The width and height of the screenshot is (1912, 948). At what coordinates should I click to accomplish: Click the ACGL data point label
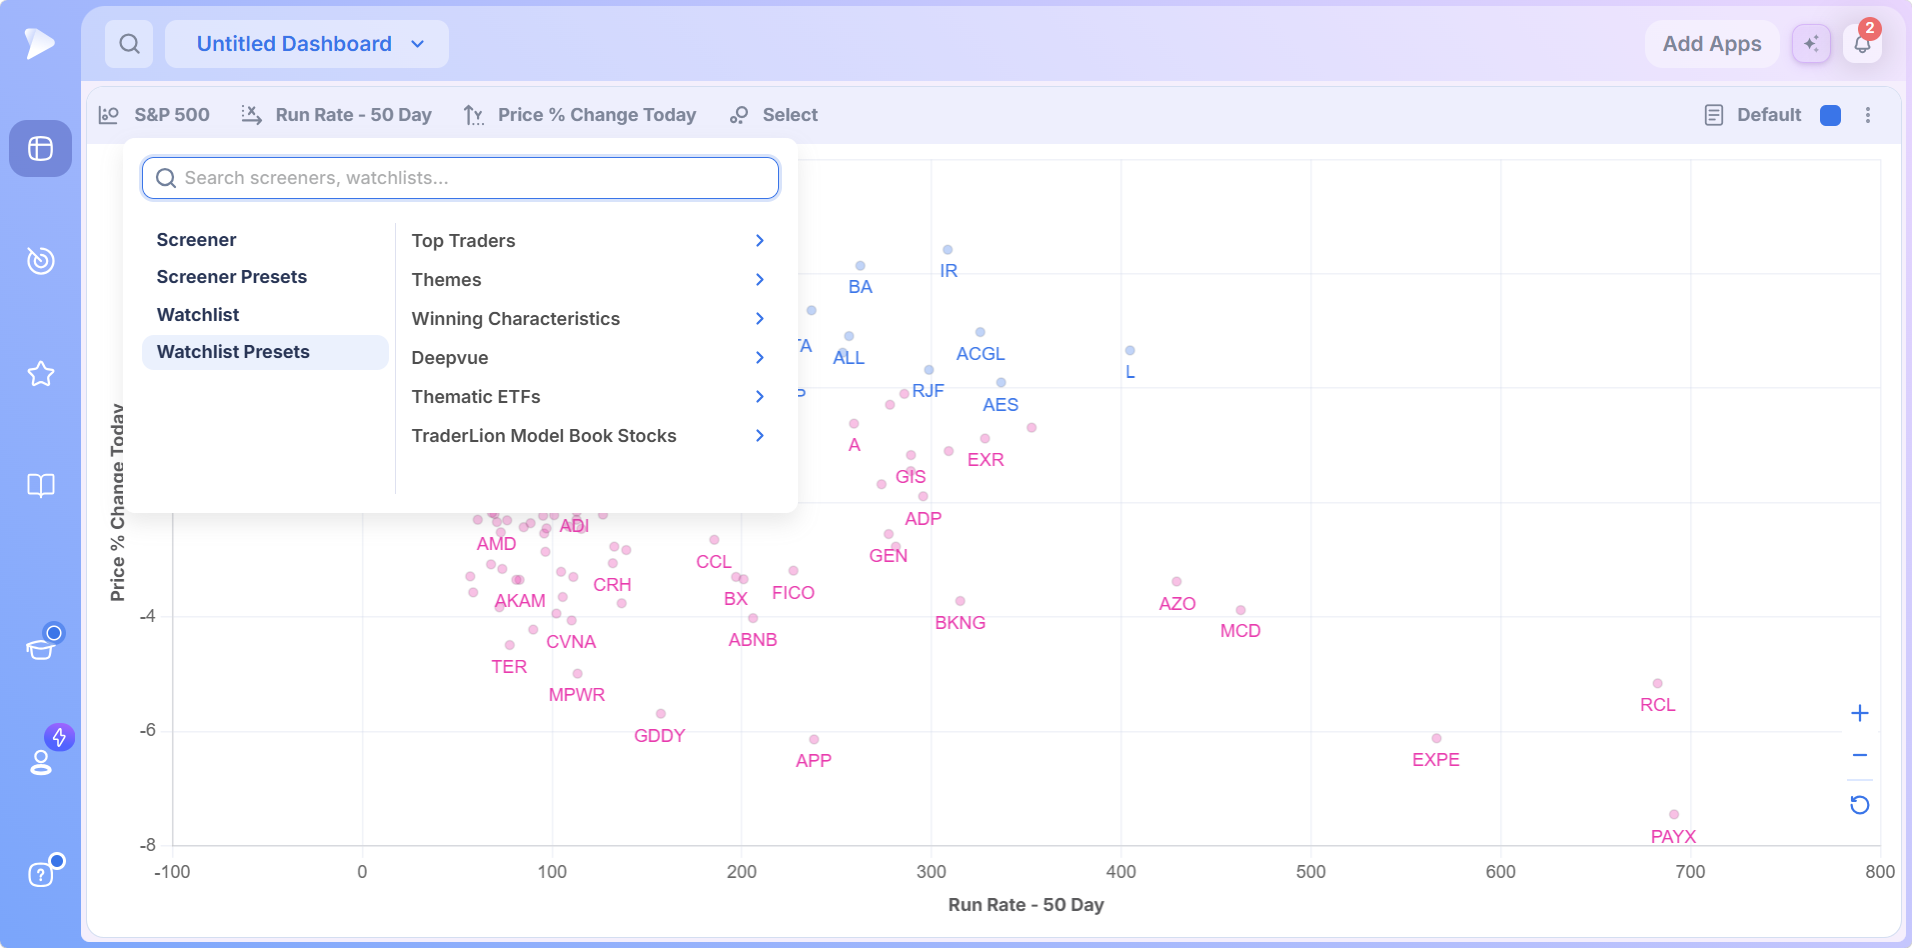coord(980,354)
